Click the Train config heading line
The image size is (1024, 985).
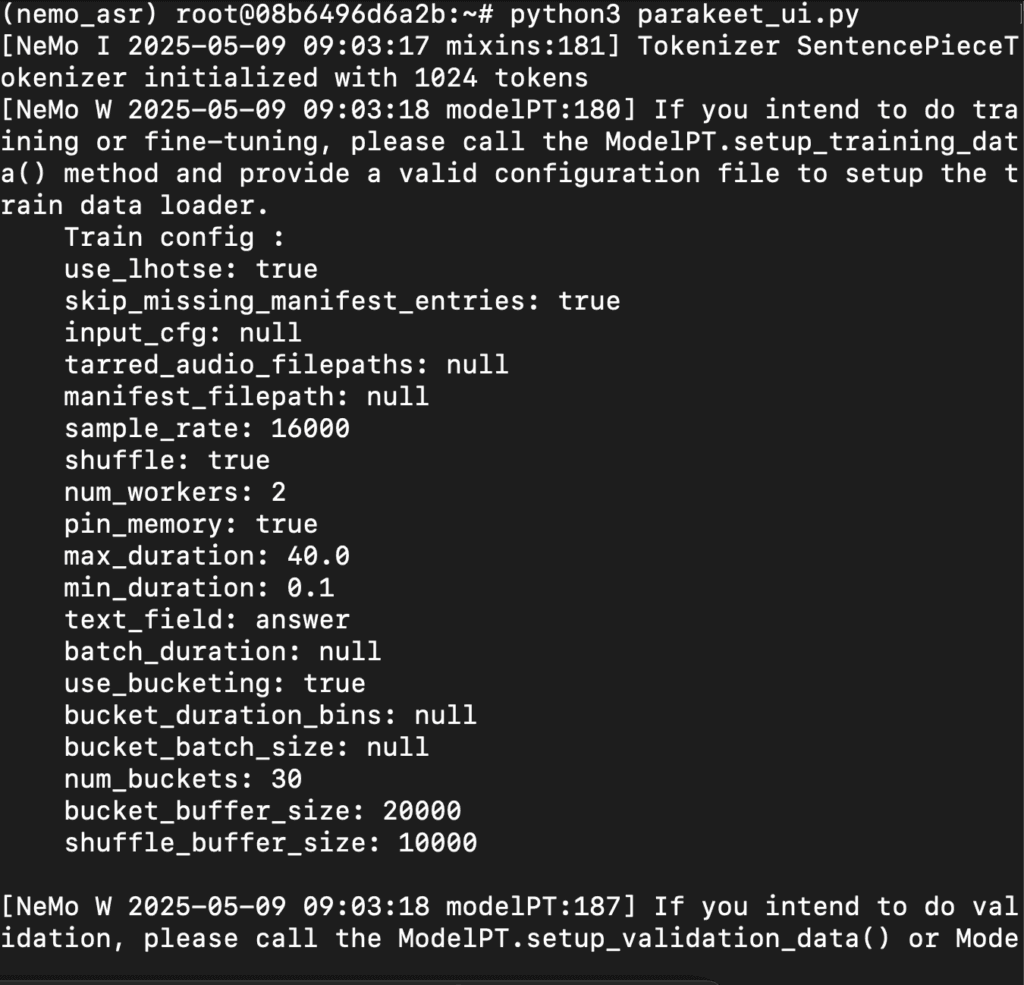coord(174,238)
